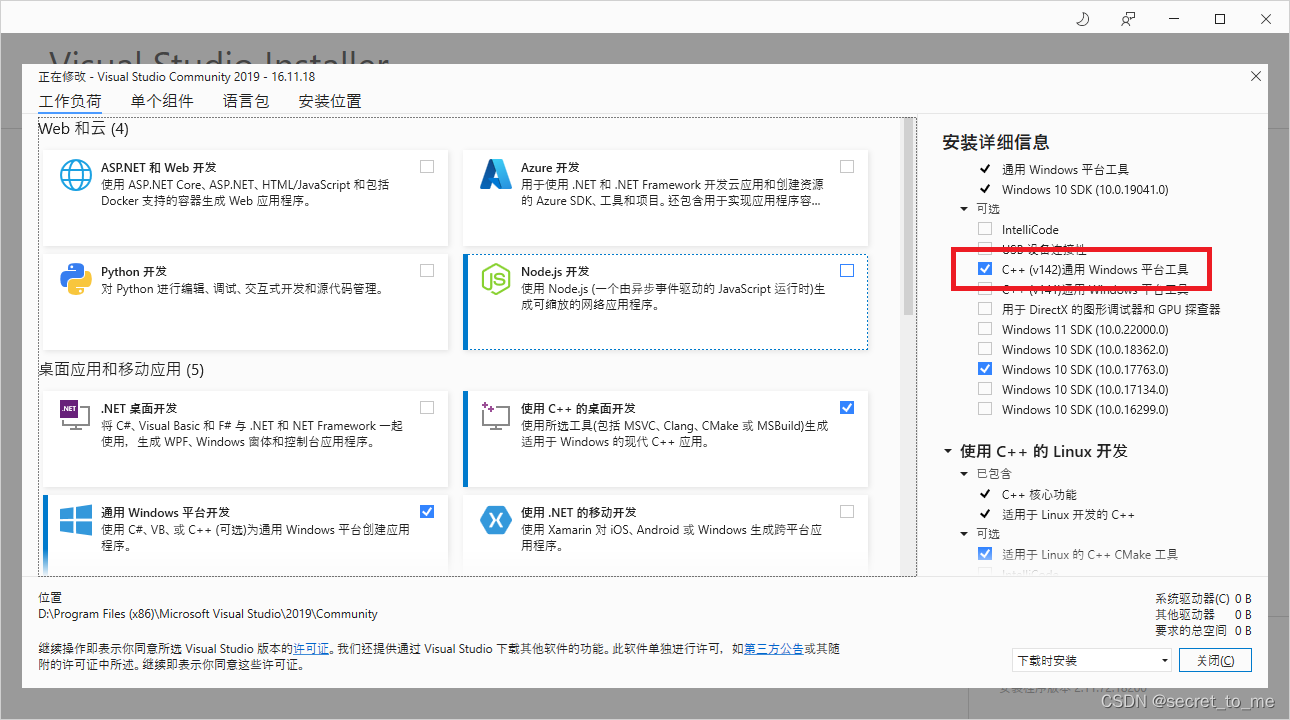Check Windows 10 SDK (10.0.17134.0)
Image resolution: width=1290 pixels, height=720 pixels.
click(985, 389)
